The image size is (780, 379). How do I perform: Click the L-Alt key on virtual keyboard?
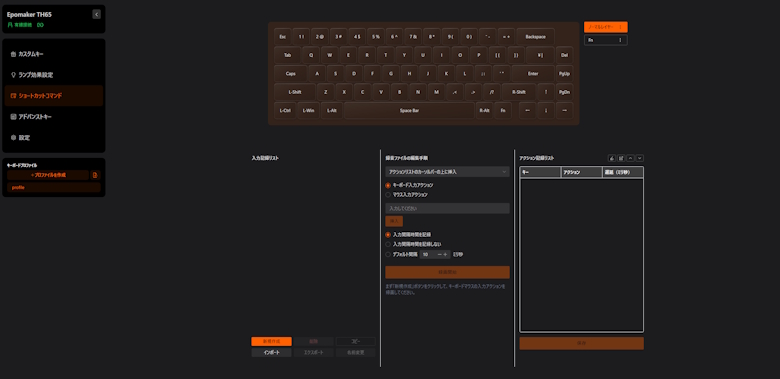[x=331, y=110]
